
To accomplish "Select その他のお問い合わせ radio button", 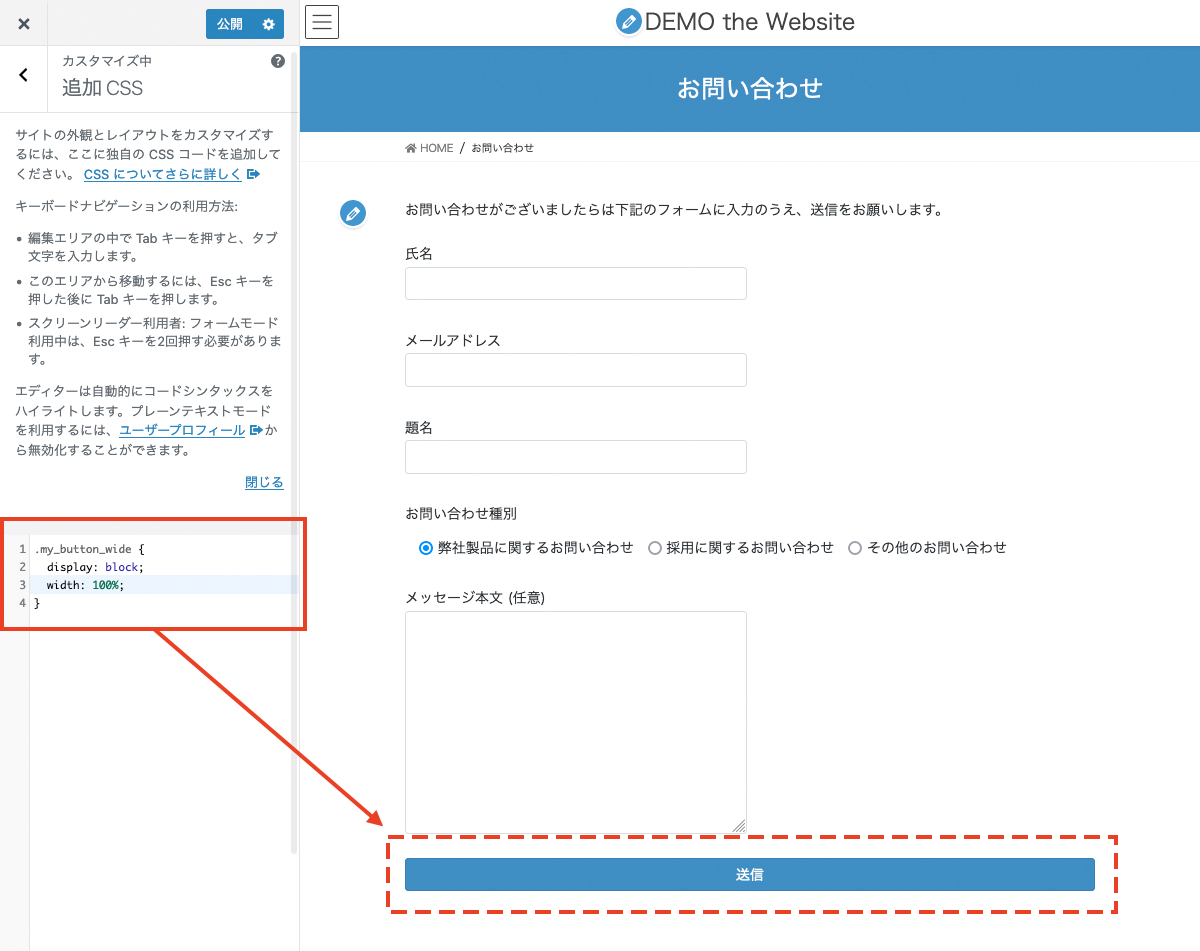I will tap(855, 547).
